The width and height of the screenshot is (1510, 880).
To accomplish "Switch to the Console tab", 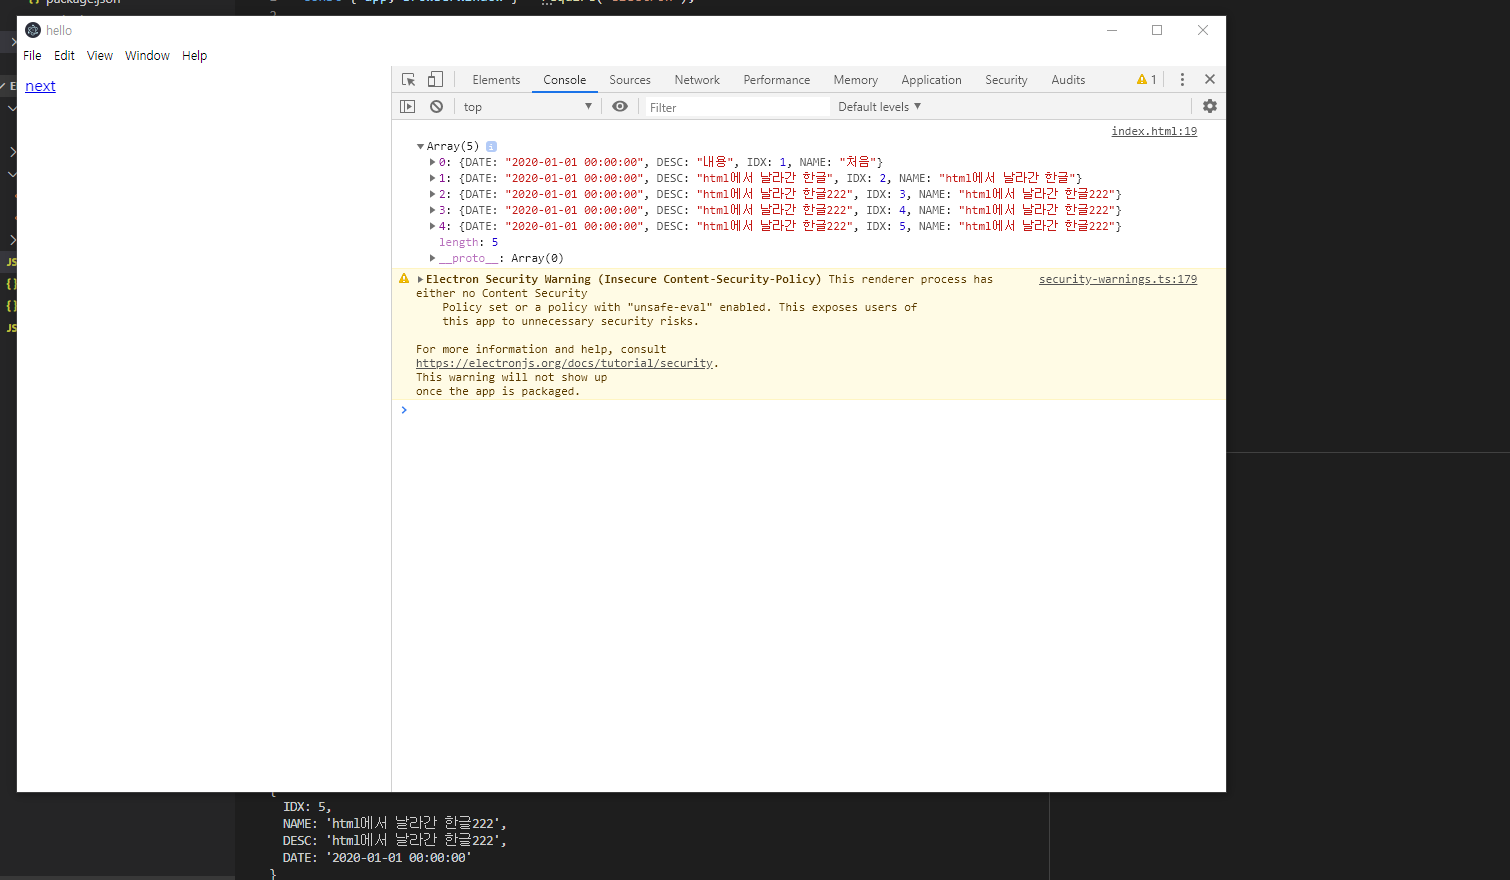I will 565,80.
